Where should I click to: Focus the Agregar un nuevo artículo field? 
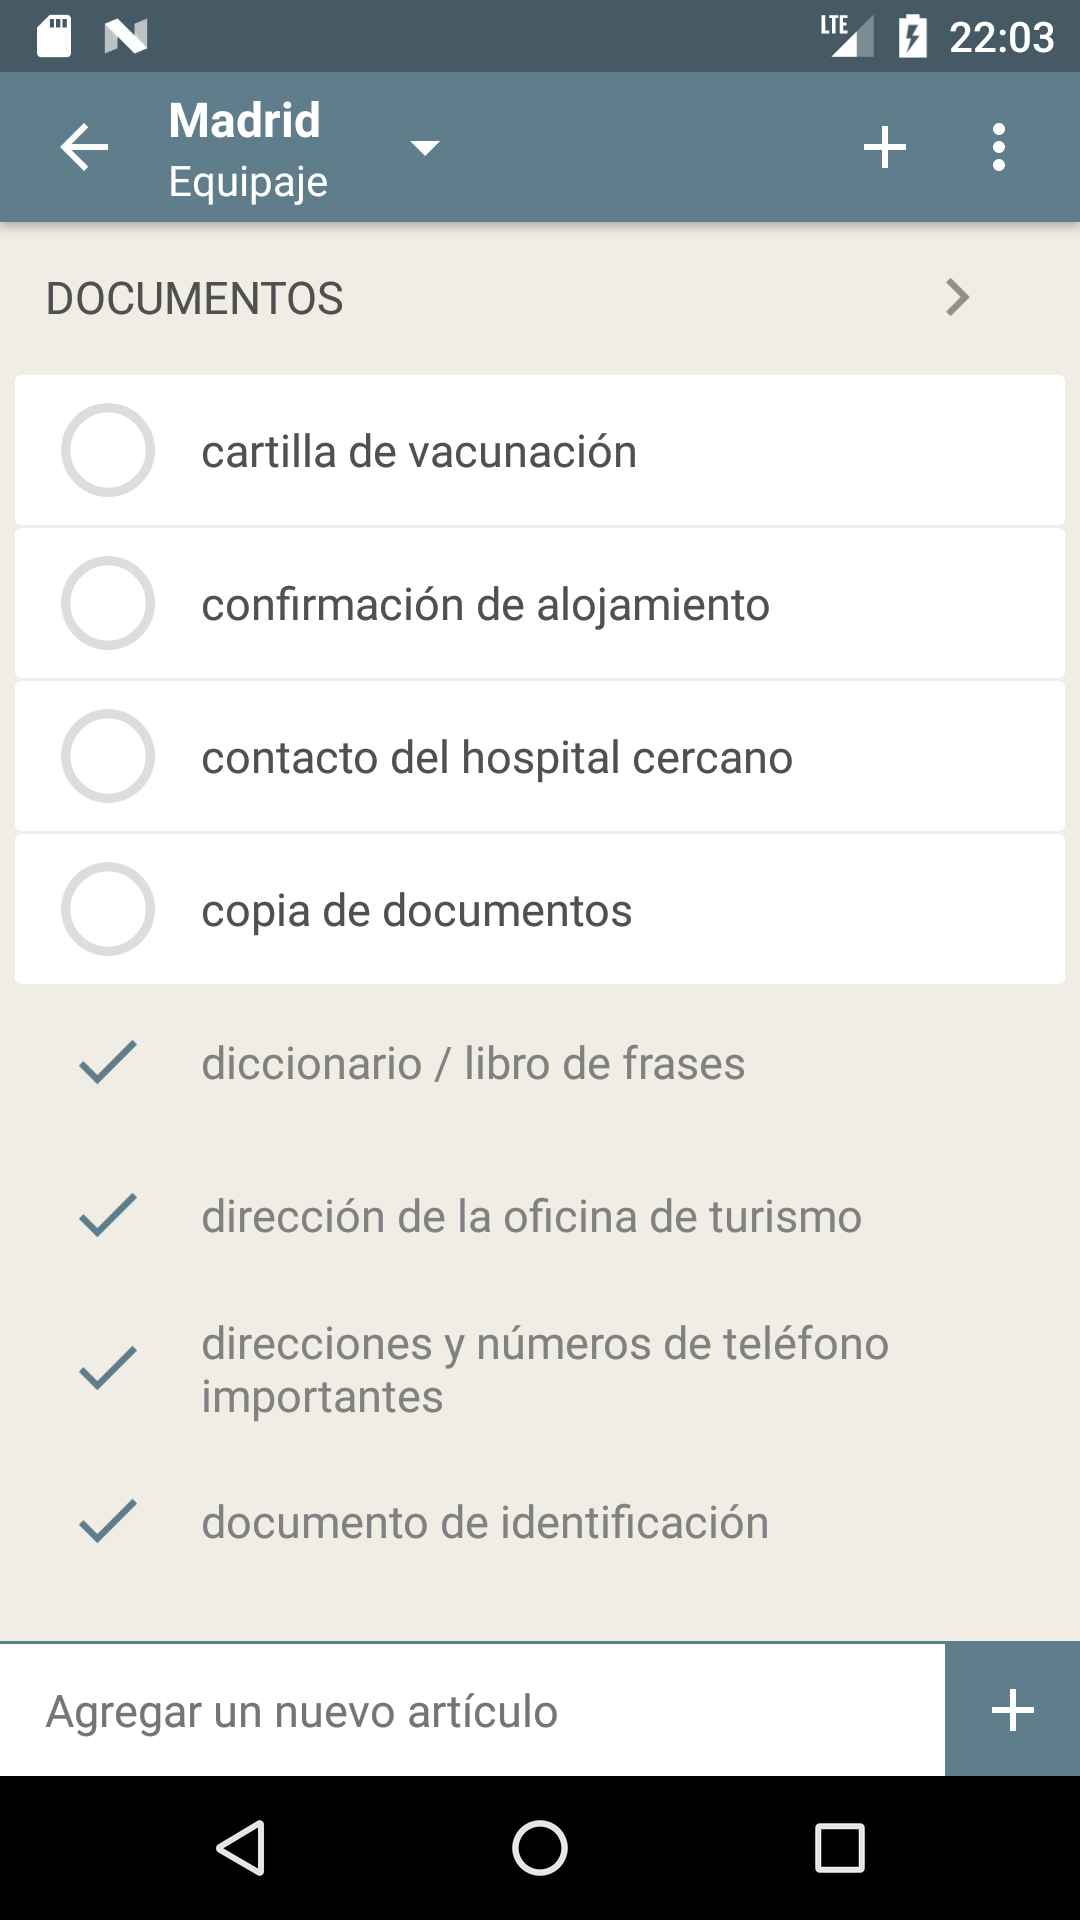(x=472, y=1711)
